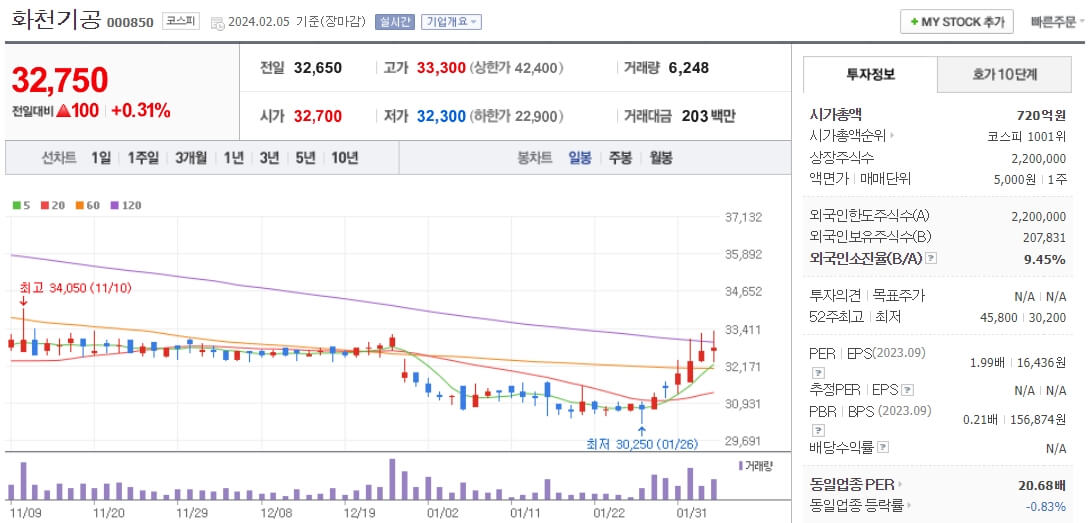Select the 1주일 line chart period

[x=143, y=158]
